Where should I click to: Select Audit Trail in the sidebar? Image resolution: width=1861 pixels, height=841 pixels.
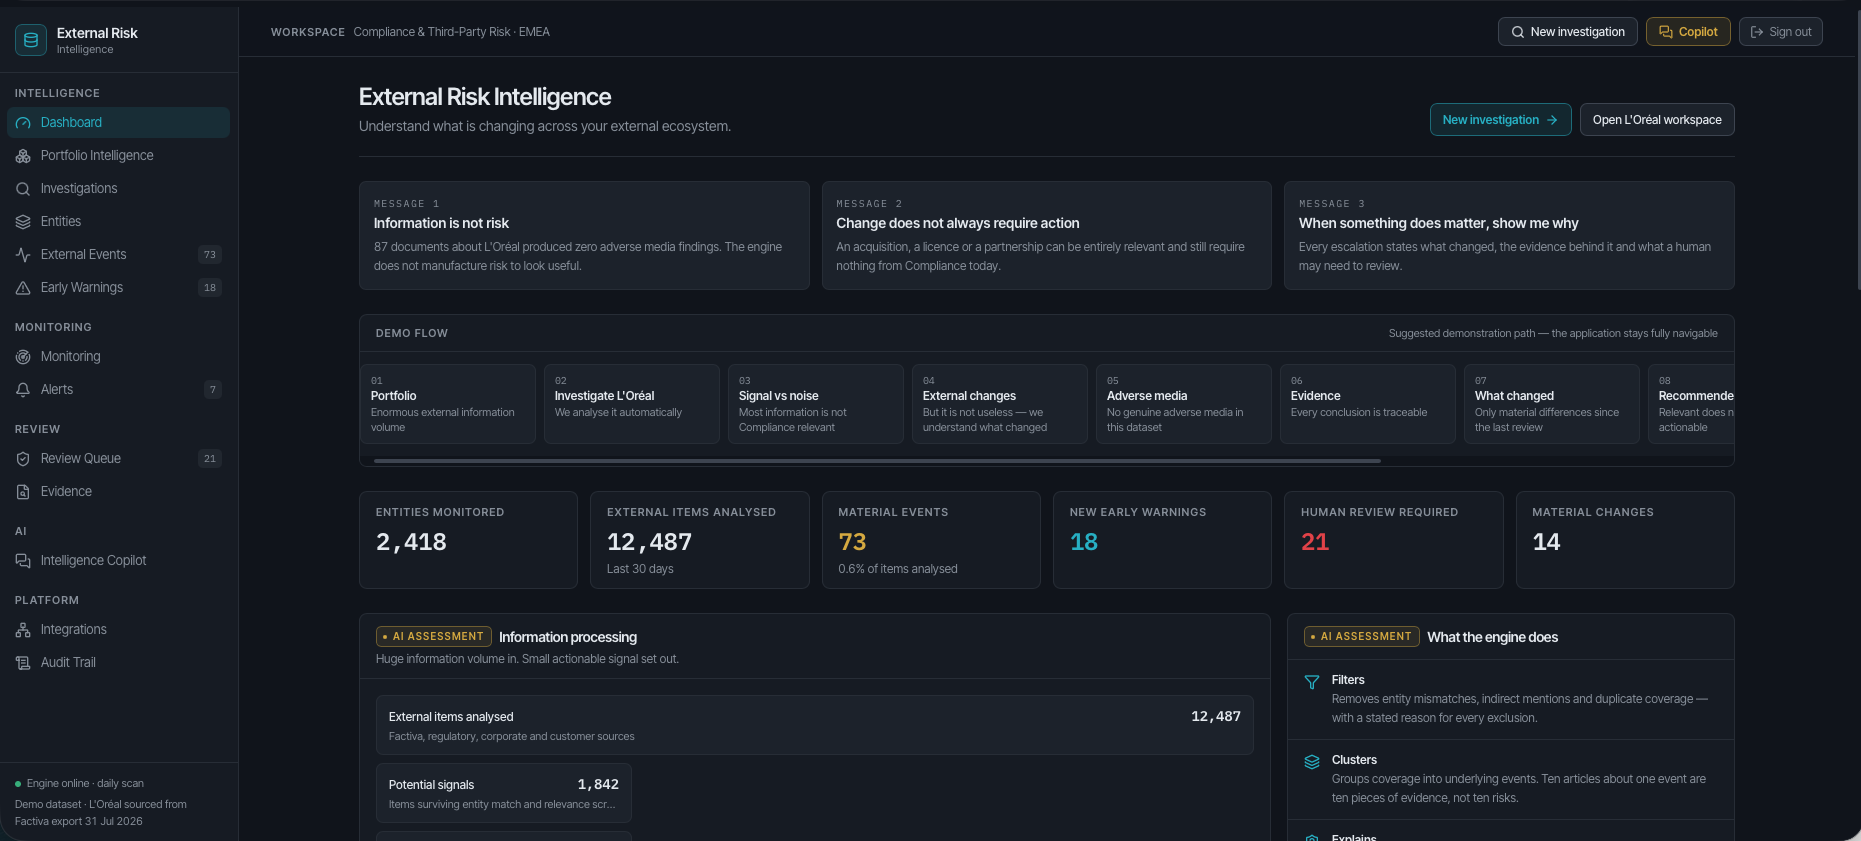pyautogui.click(x=118, y=663)
